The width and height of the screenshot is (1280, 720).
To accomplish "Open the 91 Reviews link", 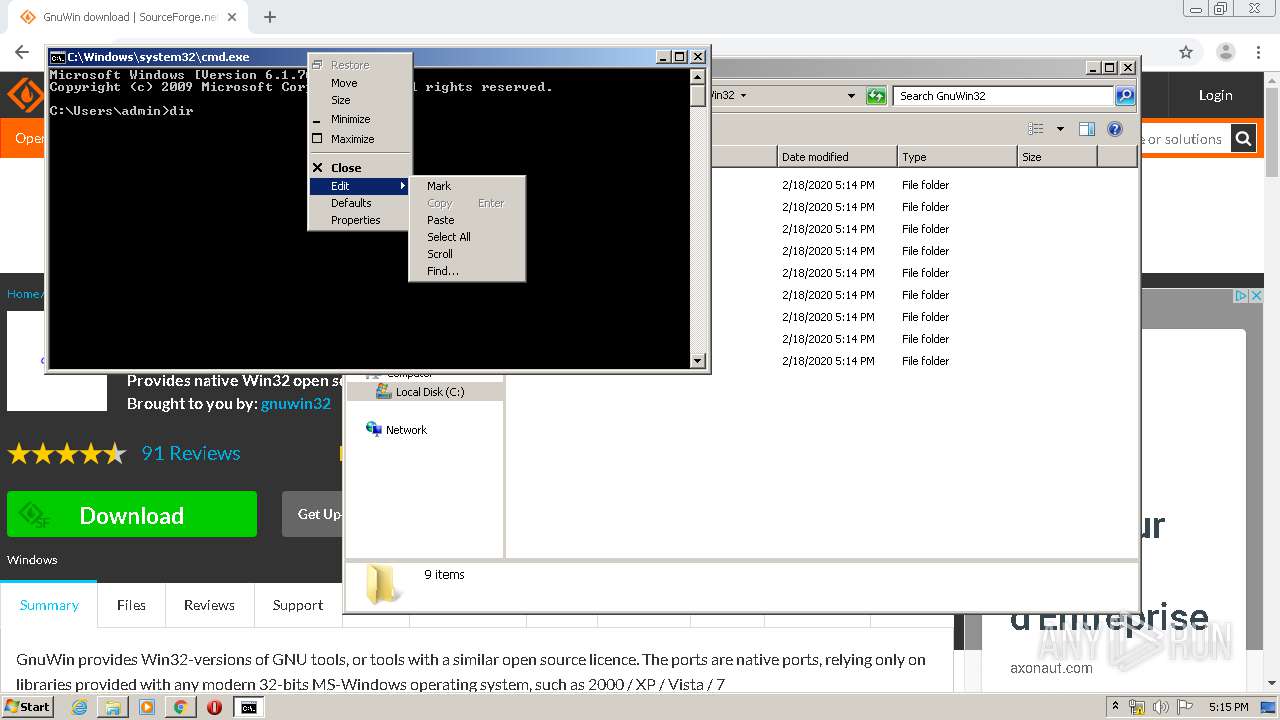I will pyautogui.click(x=191, y=453).
